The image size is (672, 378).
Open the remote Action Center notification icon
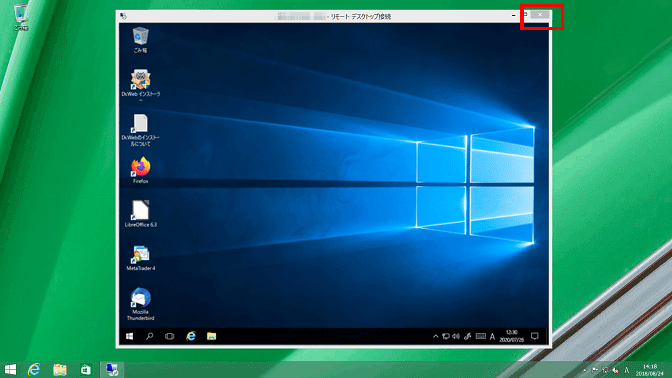534,336
